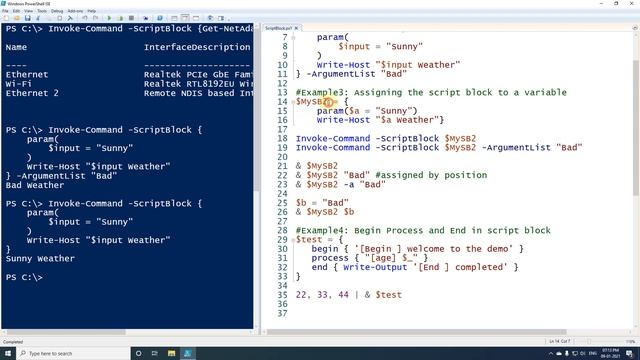Screen dimensions: 640x360
Task: Copy selection using the Copy icon
Action: (49, 18)
